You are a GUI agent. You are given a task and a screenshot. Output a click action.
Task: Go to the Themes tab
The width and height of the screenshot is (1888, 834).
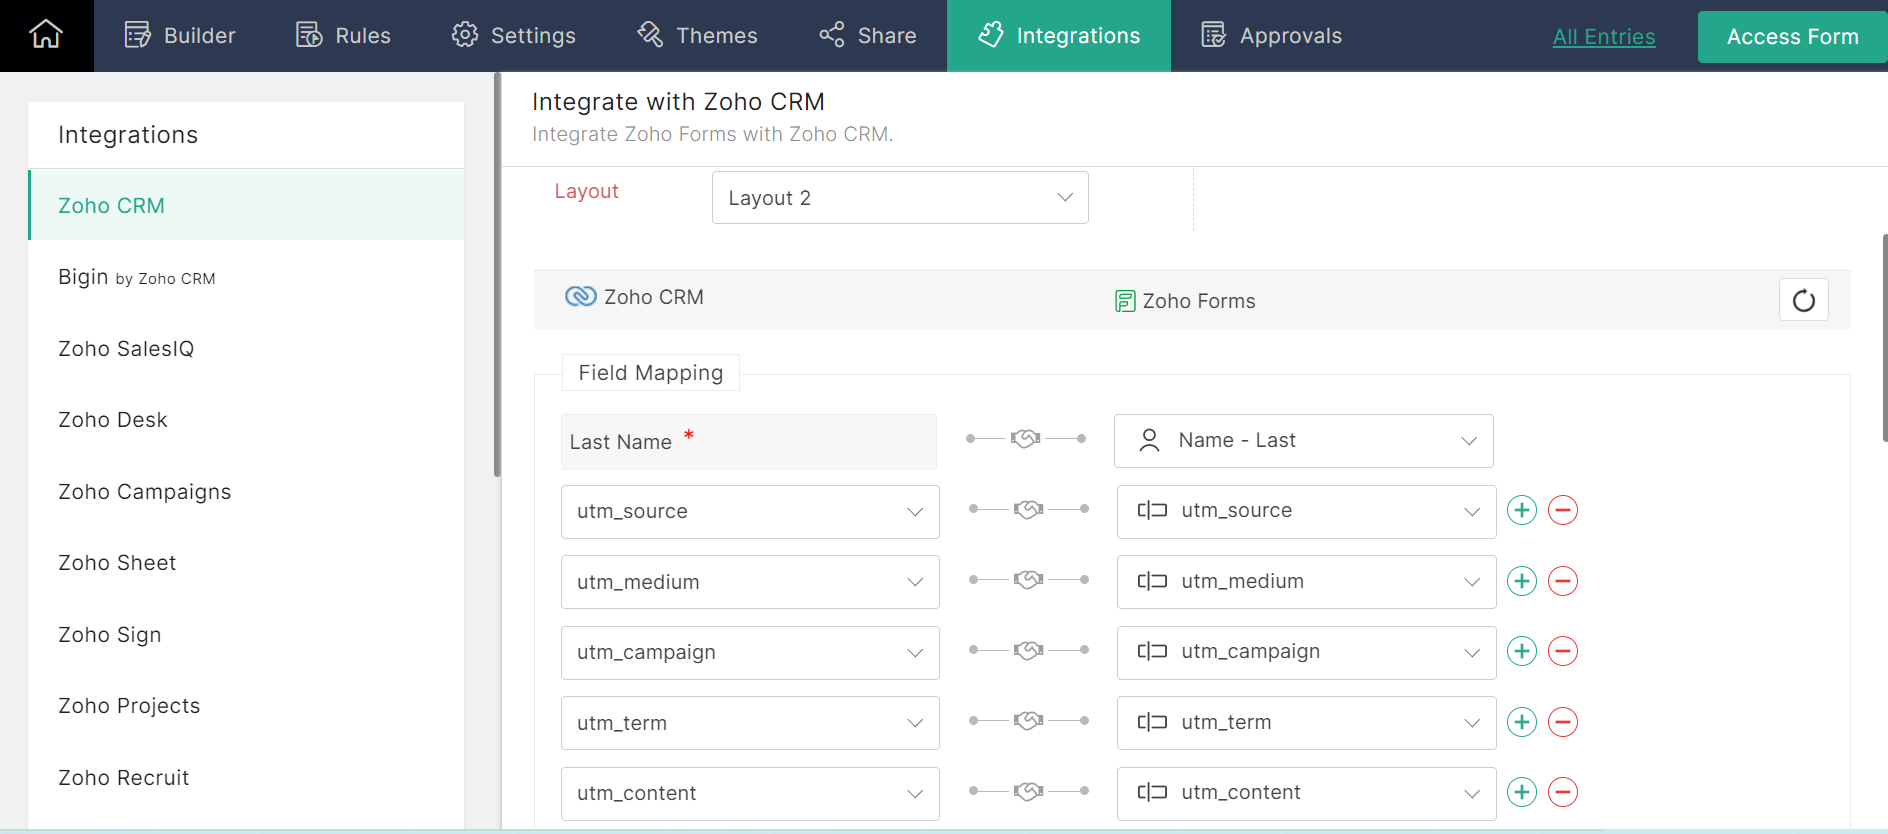697,36
